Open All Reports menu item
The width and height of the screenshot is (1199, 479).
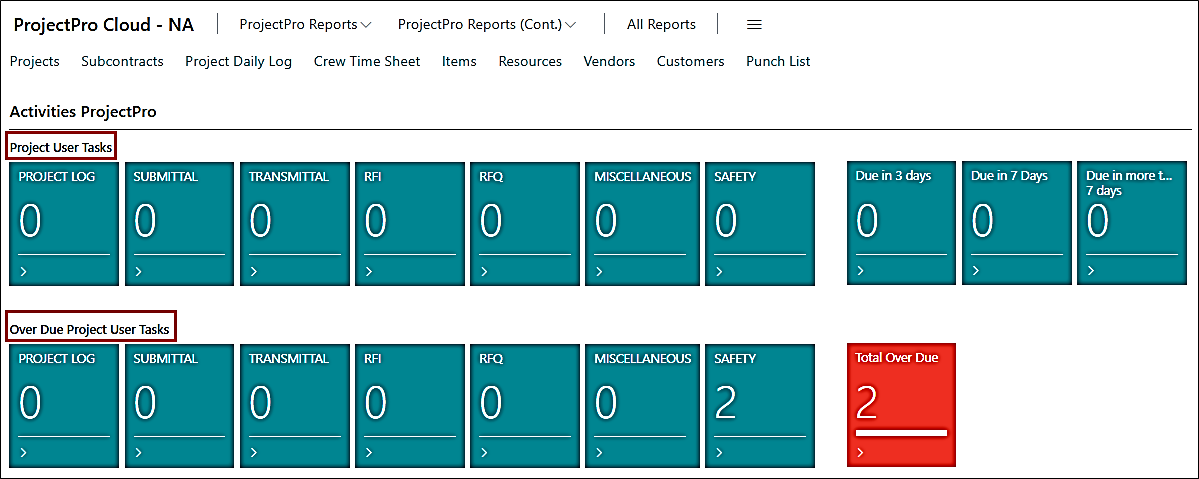[x=661, y=24]
